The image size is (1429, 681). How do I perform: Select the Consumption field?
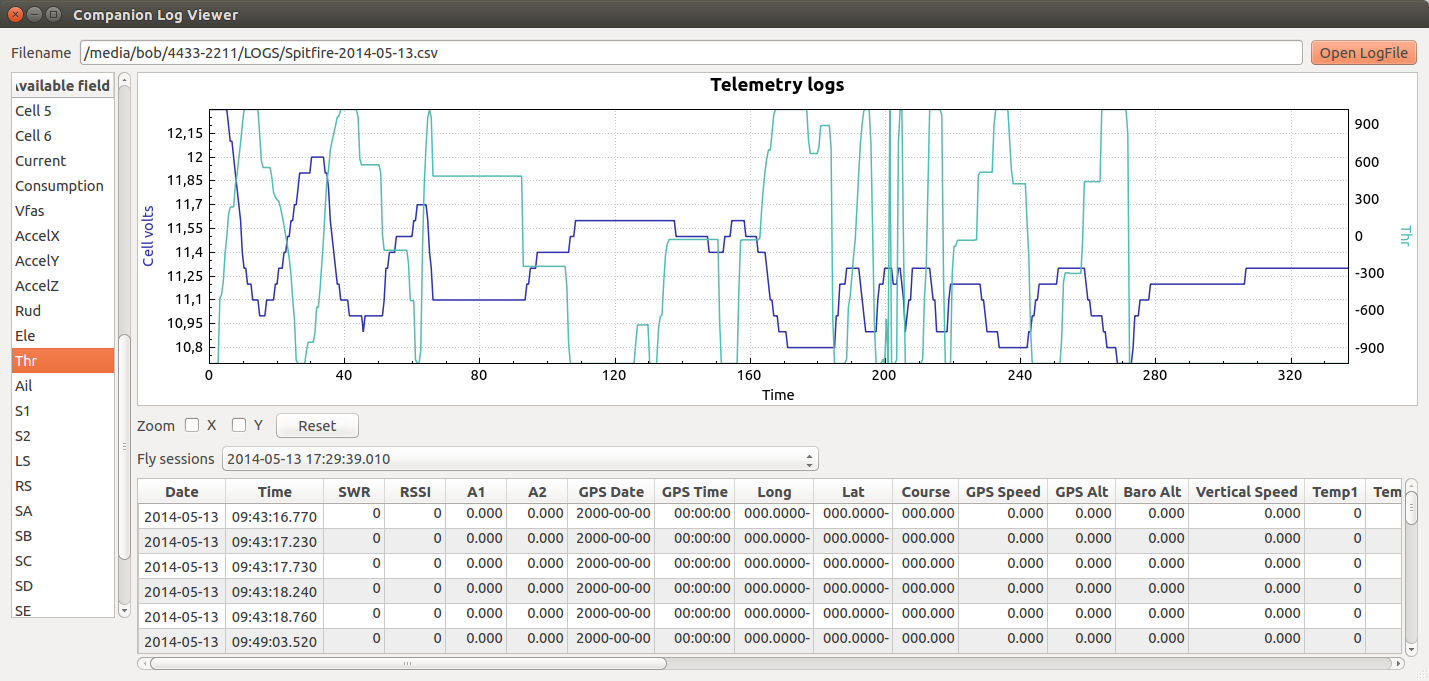pyautogui.click(x=63, y=185)
